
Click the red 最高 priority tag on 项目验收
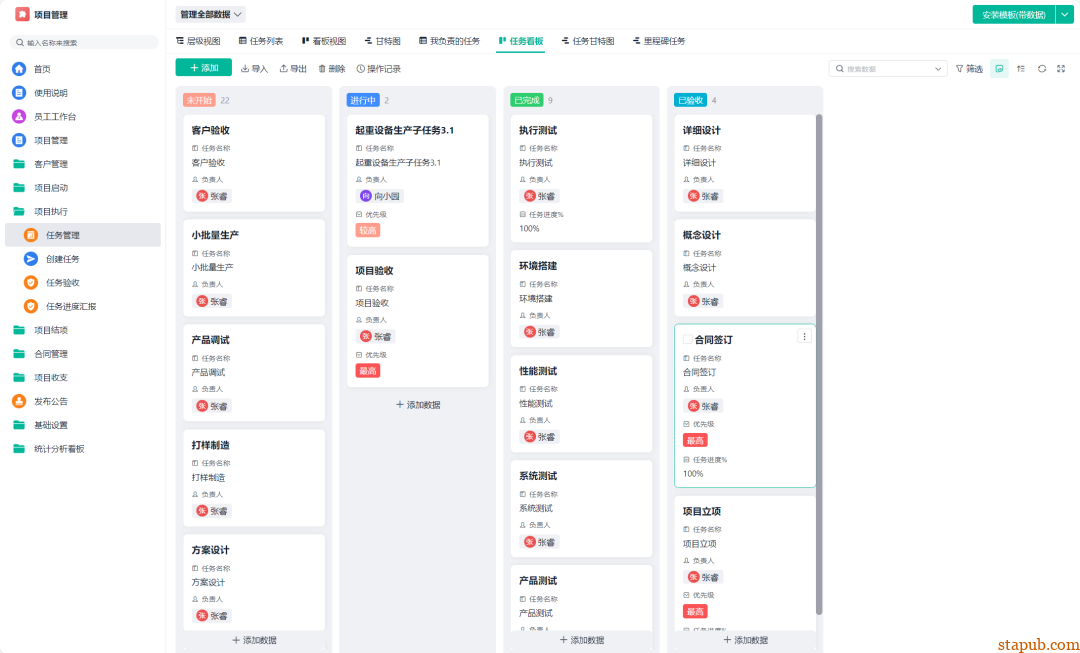point(368,371)
